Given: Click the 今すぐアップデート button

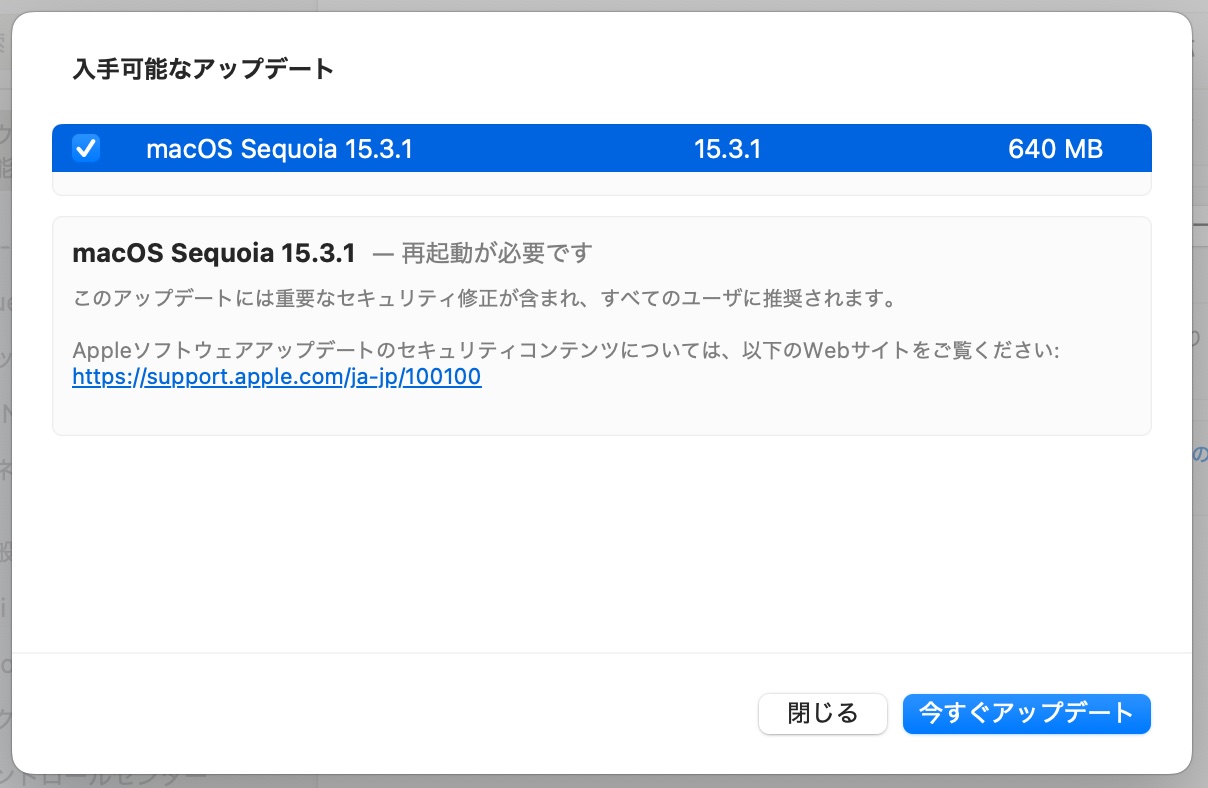Looking at the screenshot, I should pyautogui.click(x=1027, y=714).
